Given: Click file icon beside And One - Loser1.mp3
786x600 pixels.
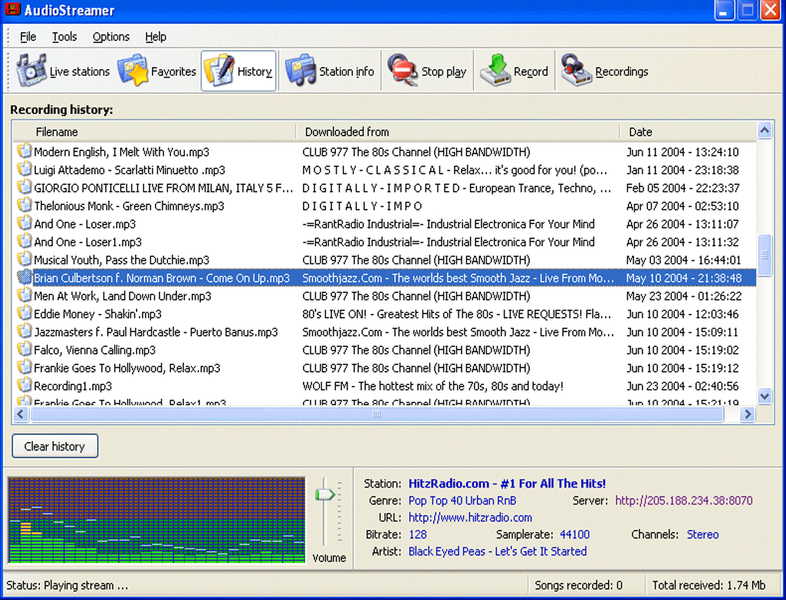Looking at the screenshot, I should tap(24, 241).
